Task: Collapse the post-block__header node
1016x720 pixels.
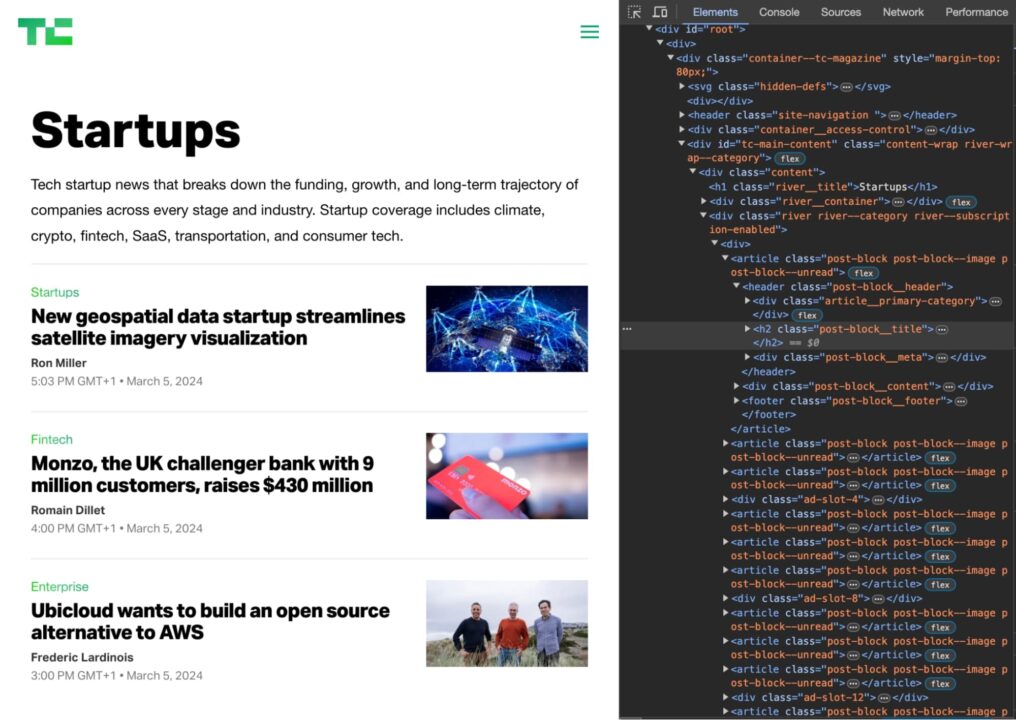Action: 736,286
